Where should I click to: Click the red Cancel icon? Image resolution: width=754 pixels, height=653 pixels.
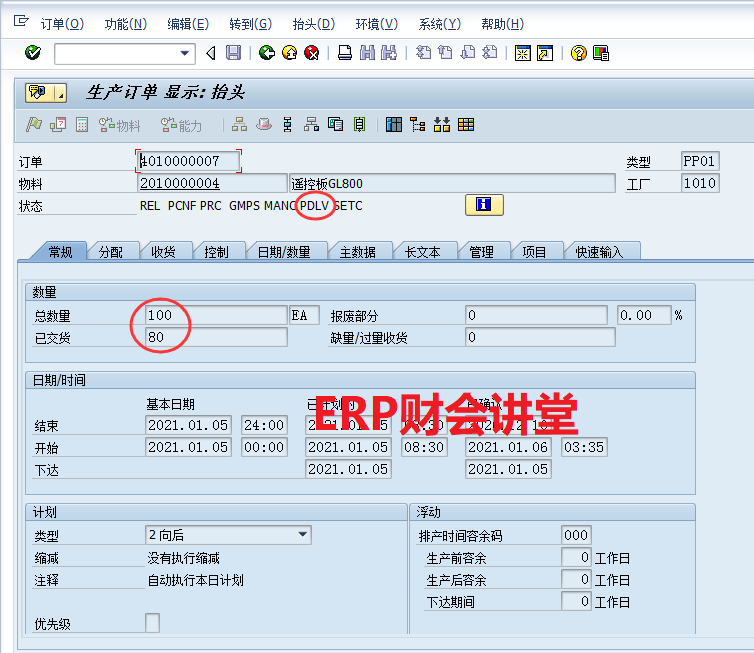311,53
